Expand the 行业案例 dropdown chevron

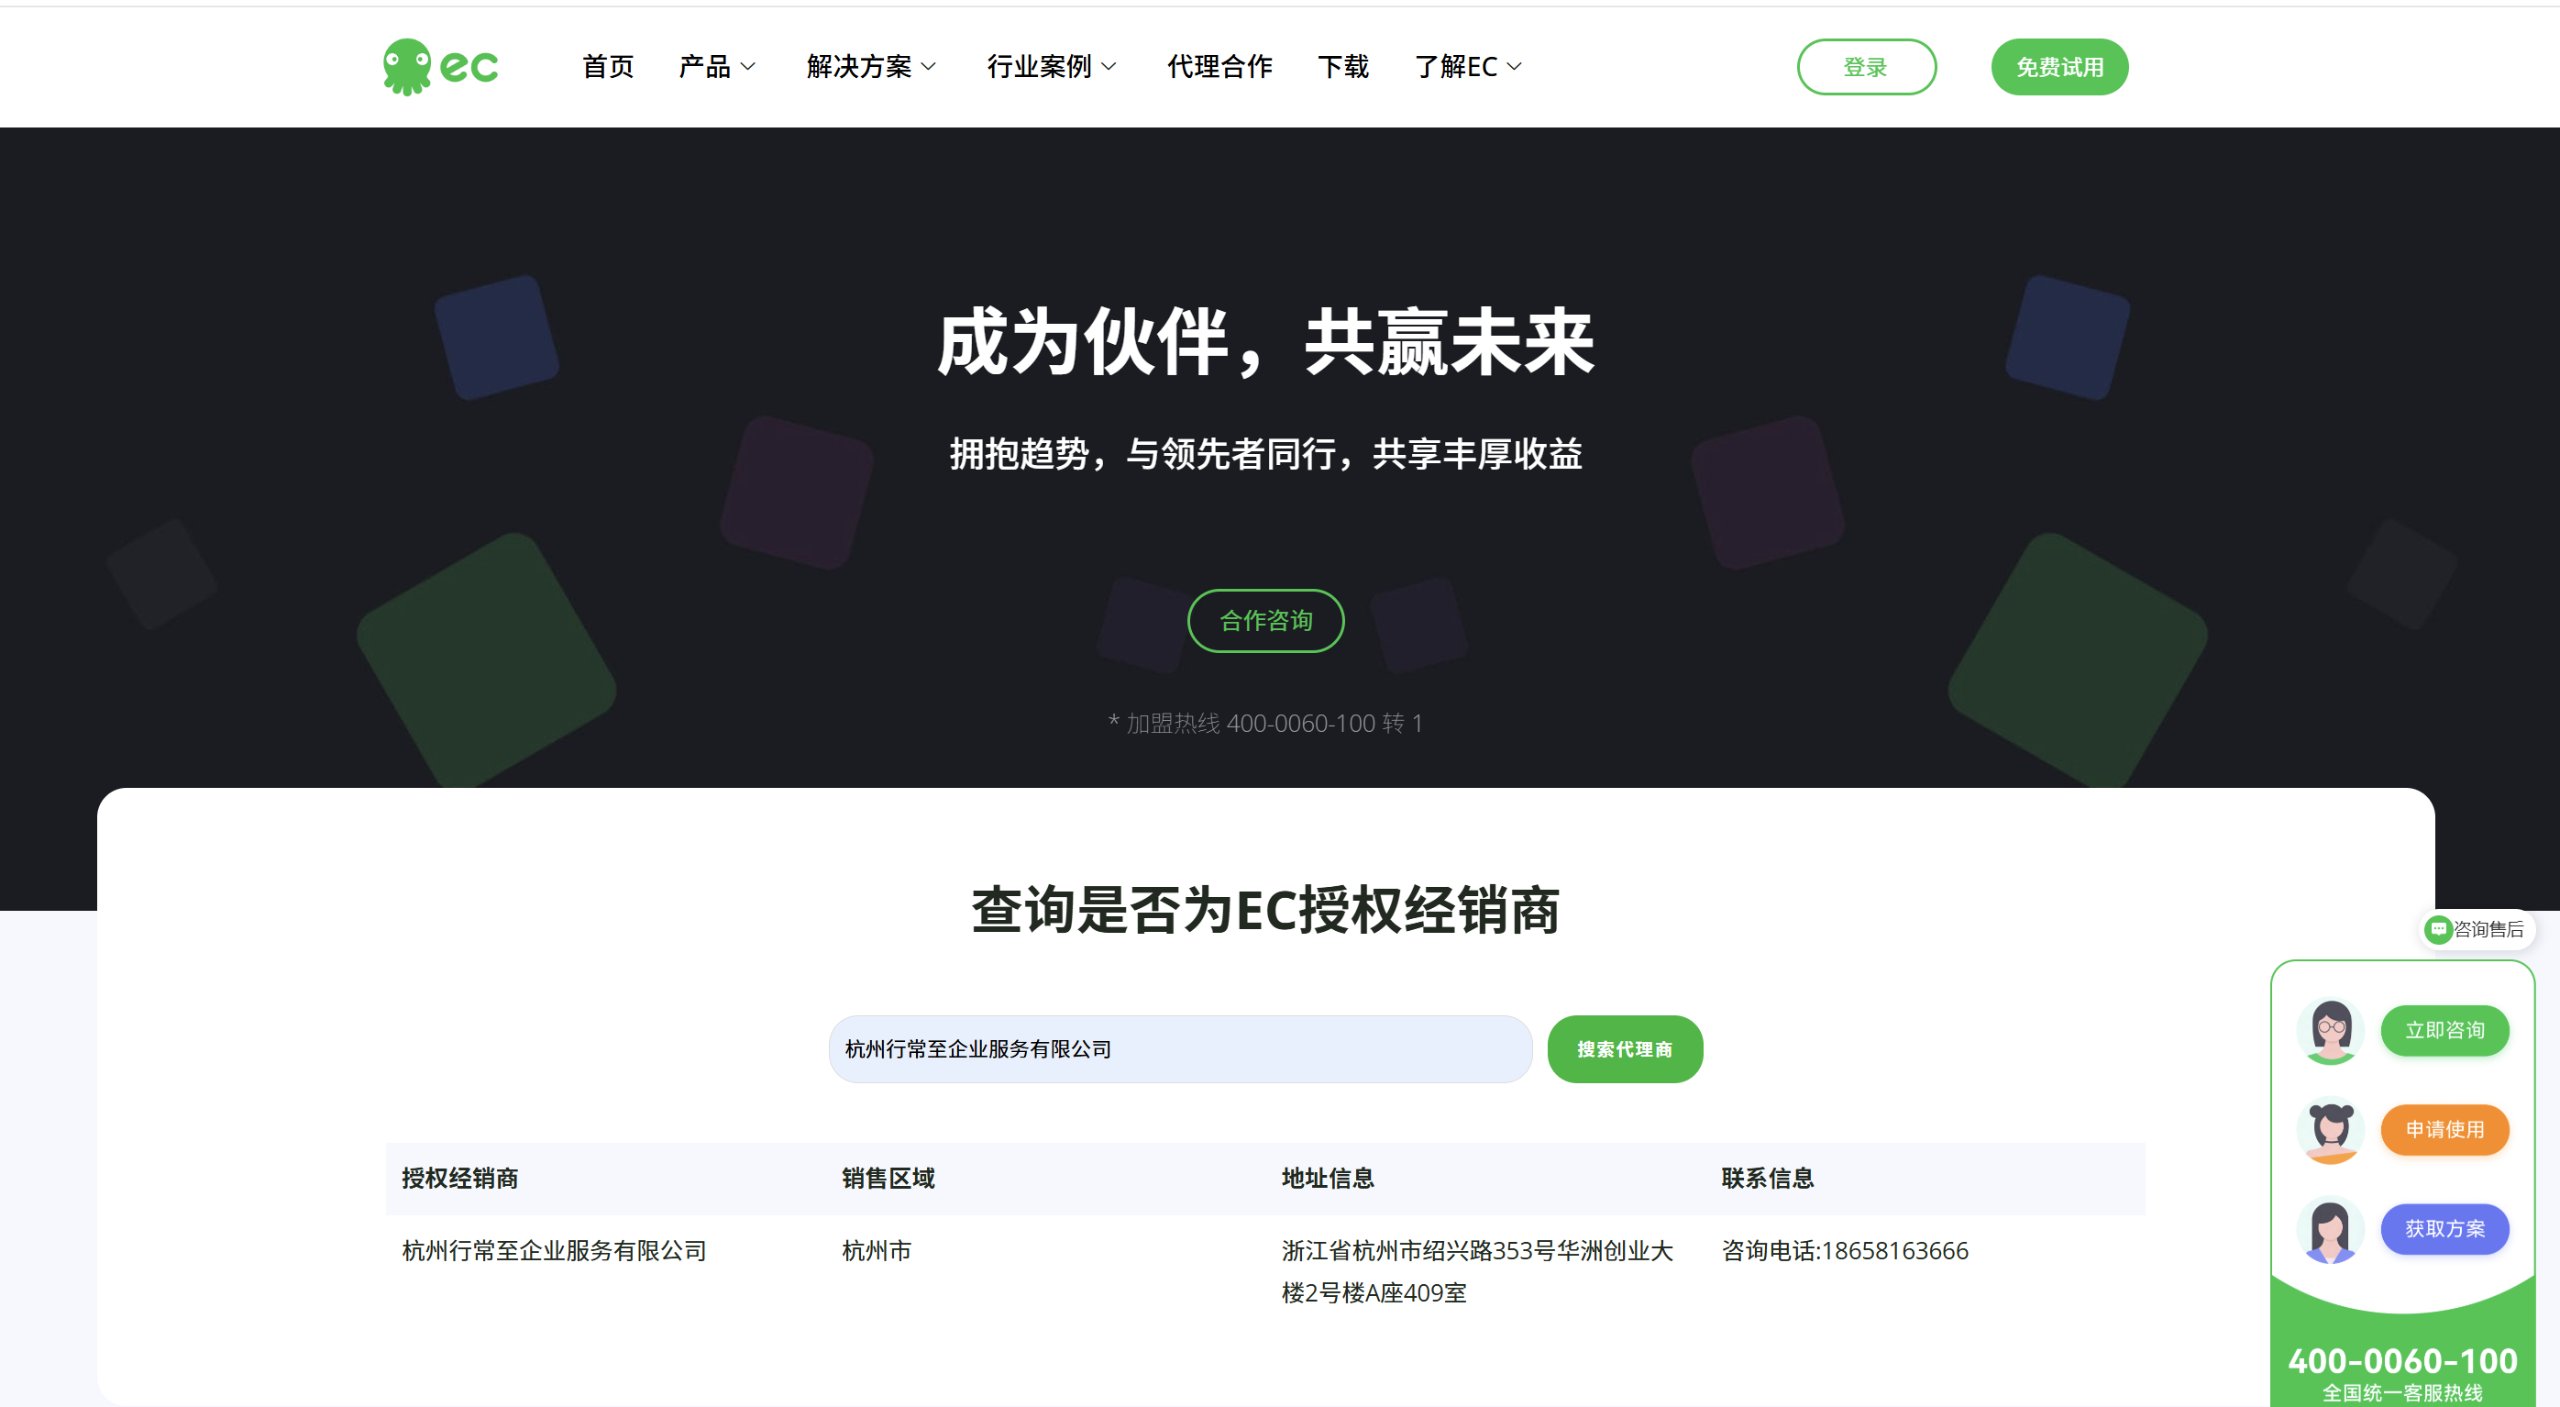click(1108, 67)
